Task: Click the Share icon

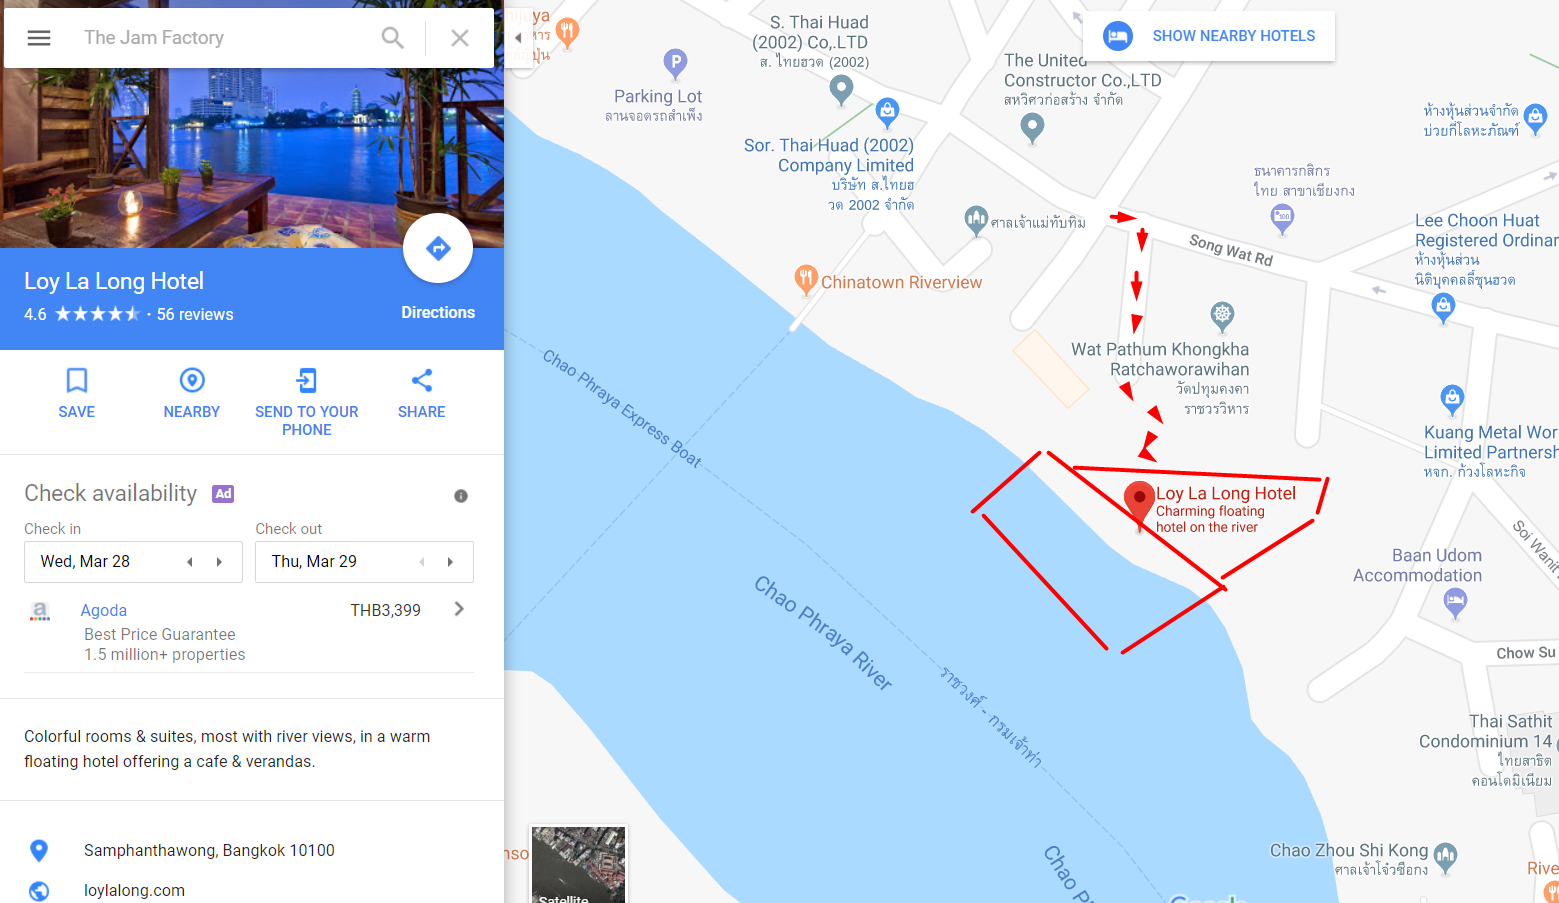Action: tap(422, 393)
